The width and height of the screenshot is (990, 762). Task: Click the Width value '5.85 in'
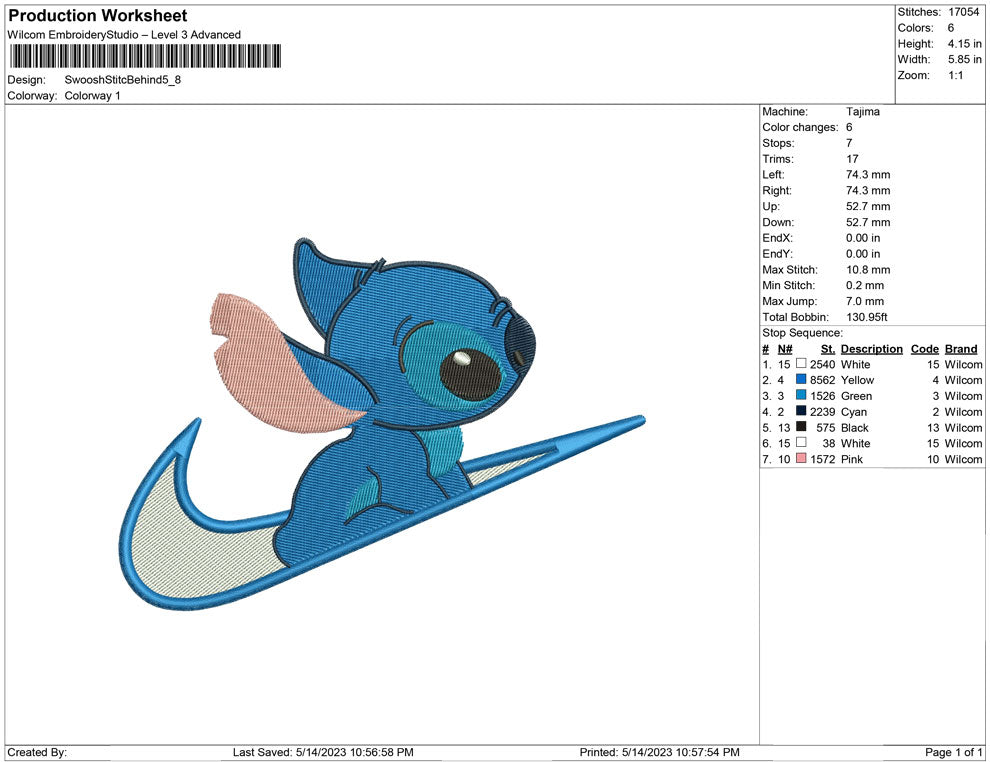coord(964,59)
